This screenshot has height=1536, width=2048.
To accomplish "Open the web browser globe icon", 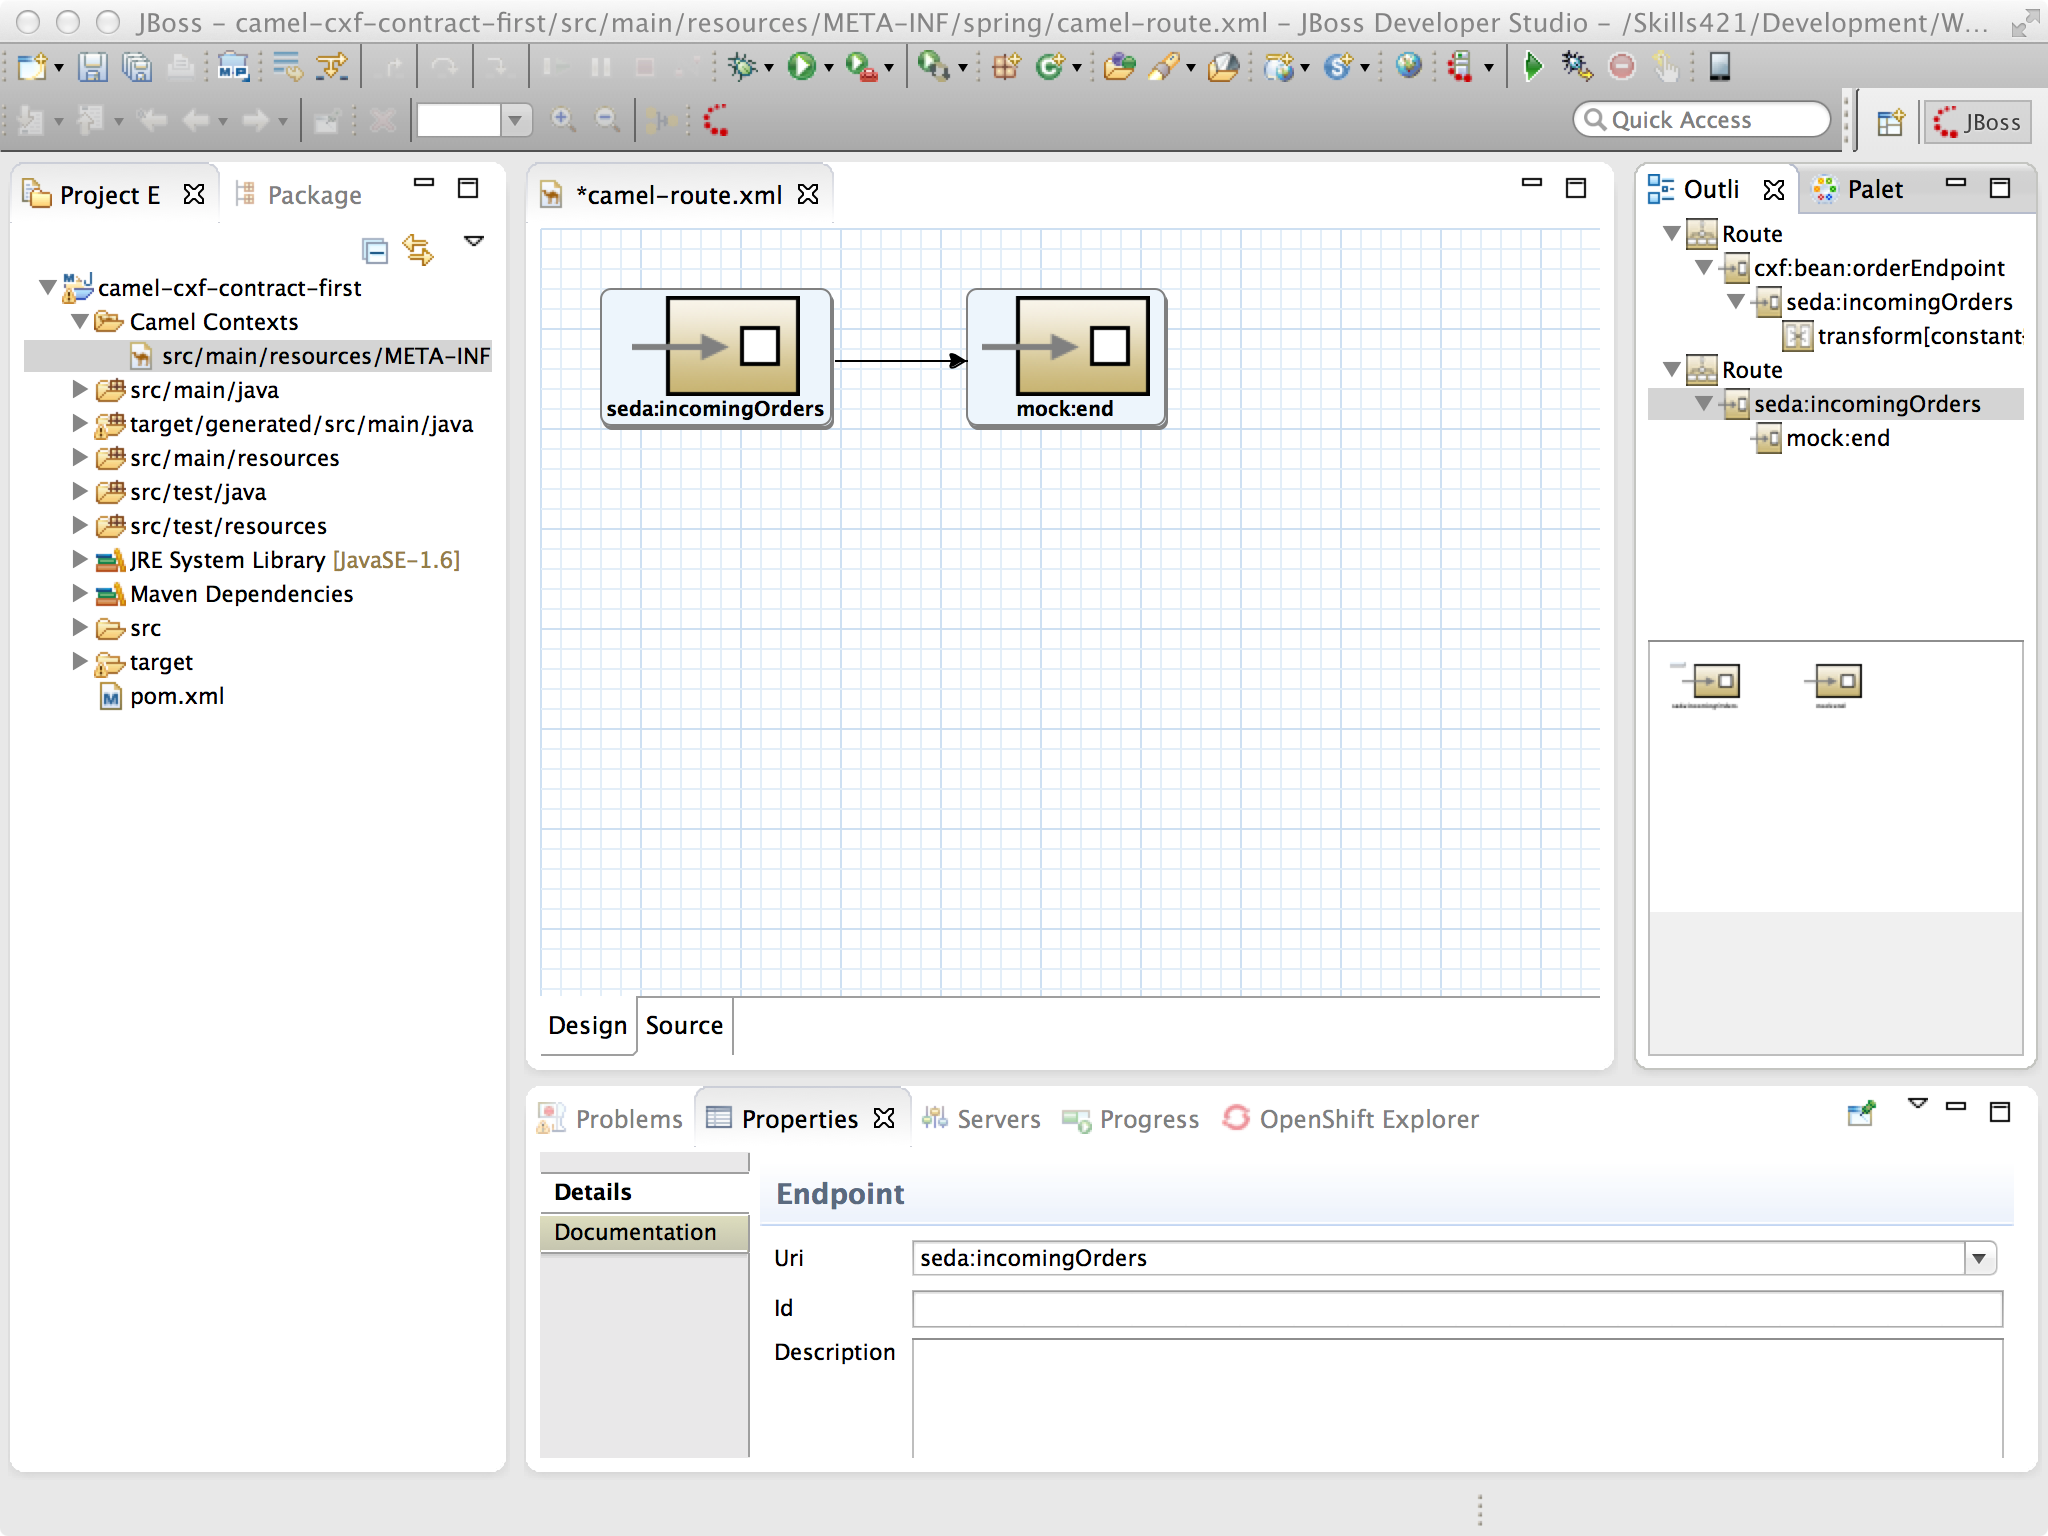I will coord(1408,67).
